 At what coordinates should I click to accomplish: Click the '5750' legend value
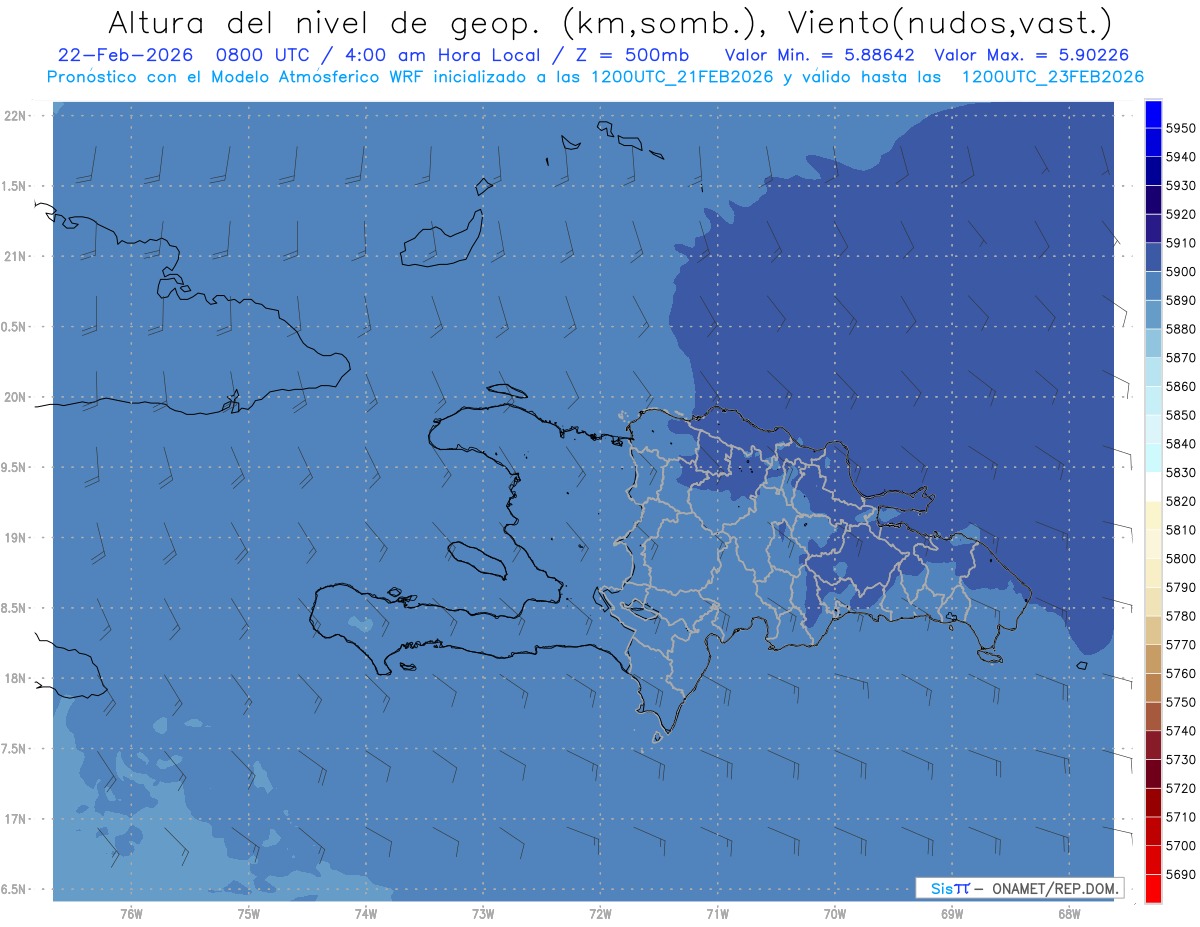1180,702
